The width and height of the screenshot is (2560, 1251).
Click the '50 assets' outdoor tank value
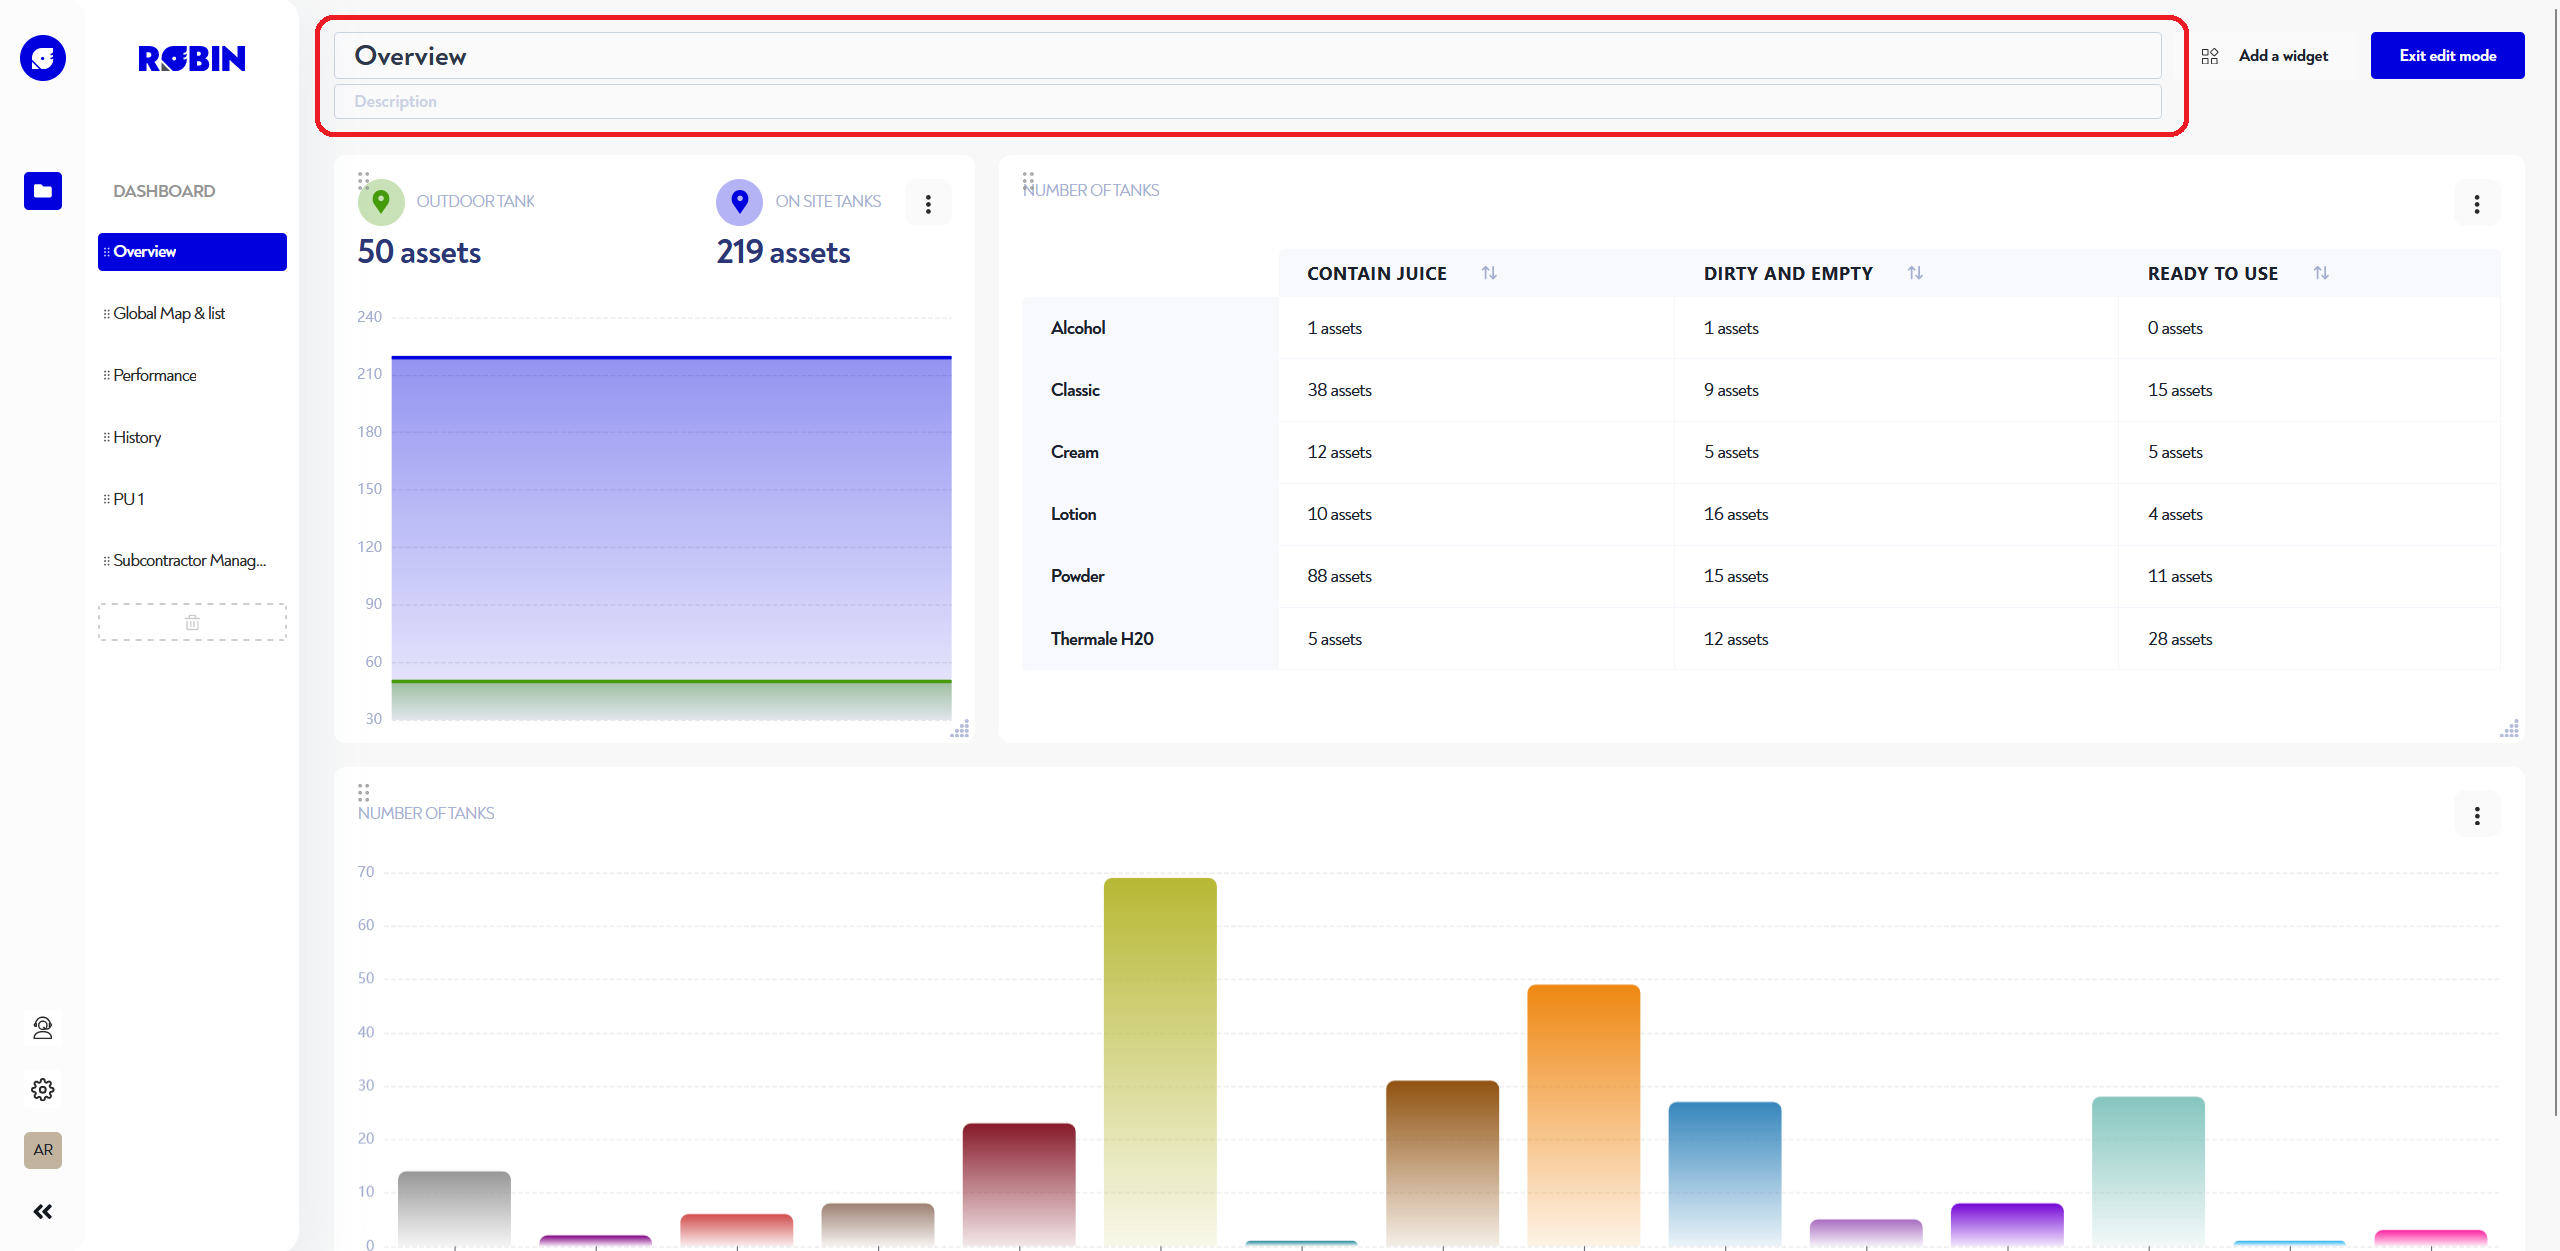click(x=419, y=252)
